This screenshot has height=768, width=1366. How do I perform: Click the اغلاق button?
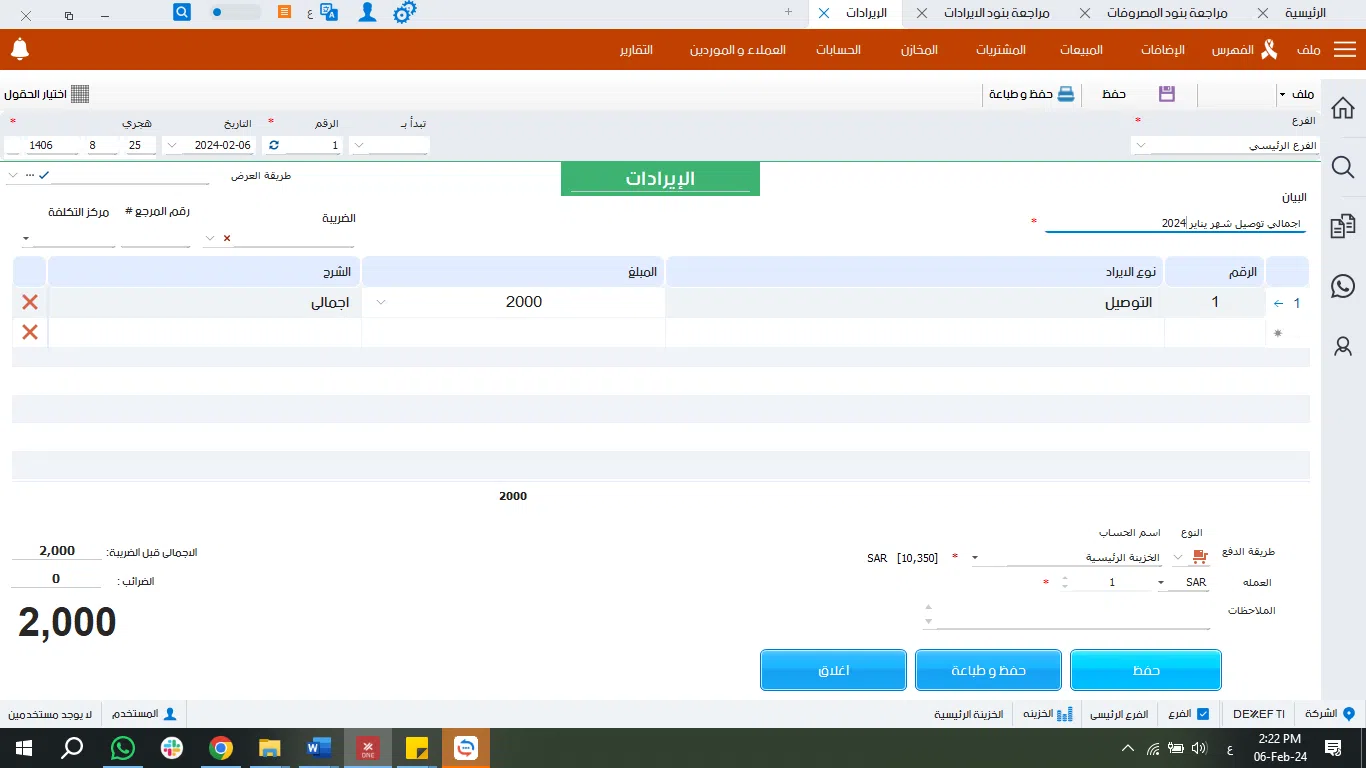[x=833, y=670]
